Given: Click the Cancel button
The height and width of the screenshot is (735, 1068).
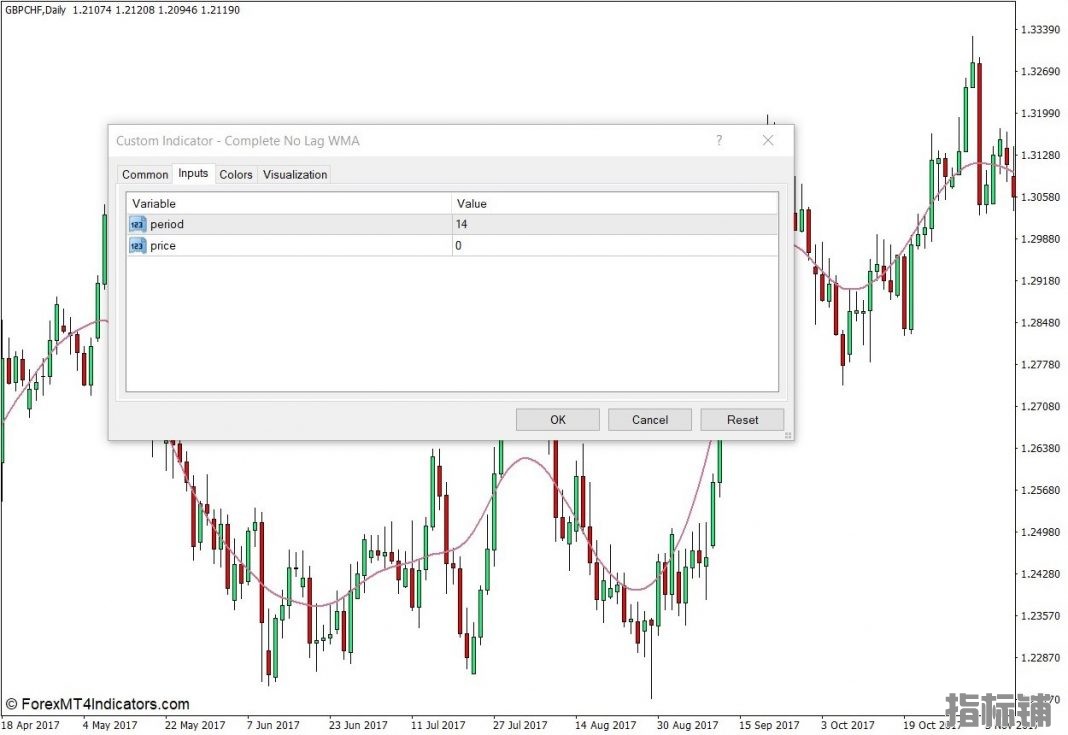Looking at the screenshot, I should coord(649,420).
